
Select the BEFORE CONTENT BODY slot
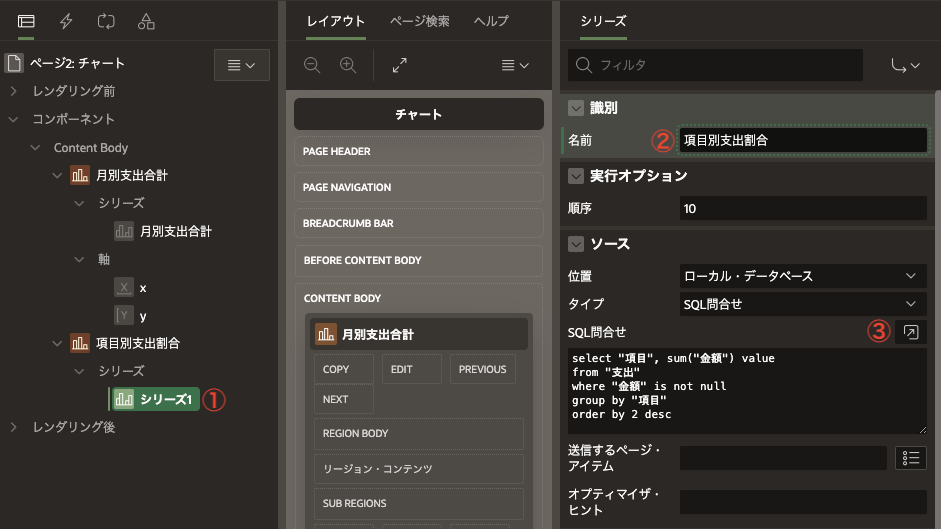(419, 261)
